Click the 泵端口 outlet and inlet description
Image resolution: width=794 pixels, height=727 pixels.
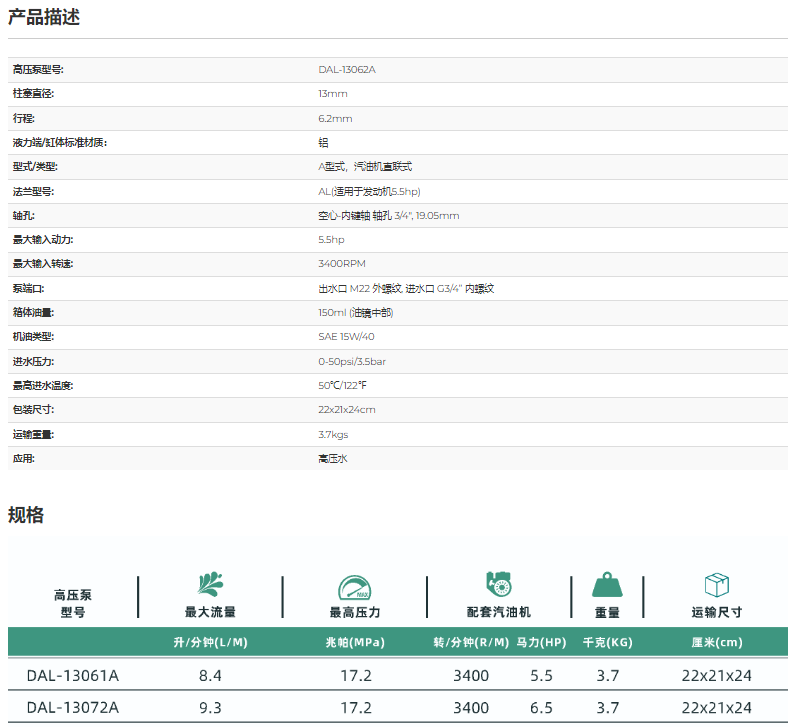[406, 288]
